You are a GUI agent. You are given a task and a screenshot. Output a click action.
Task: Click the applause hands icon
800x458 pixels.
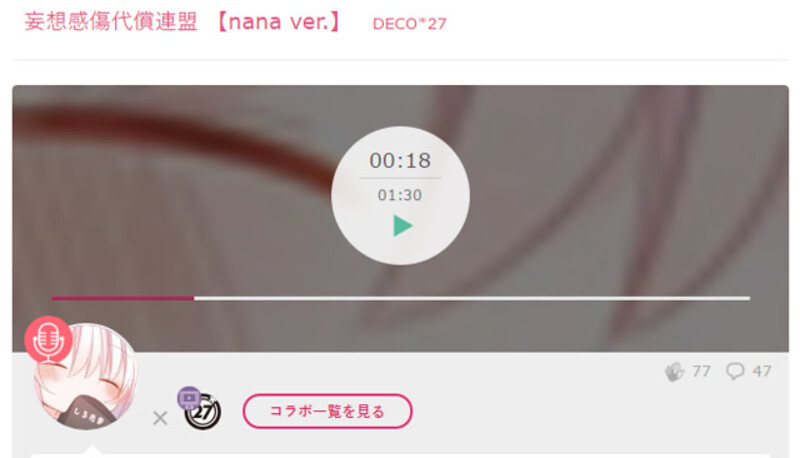(x=674, y=371)
